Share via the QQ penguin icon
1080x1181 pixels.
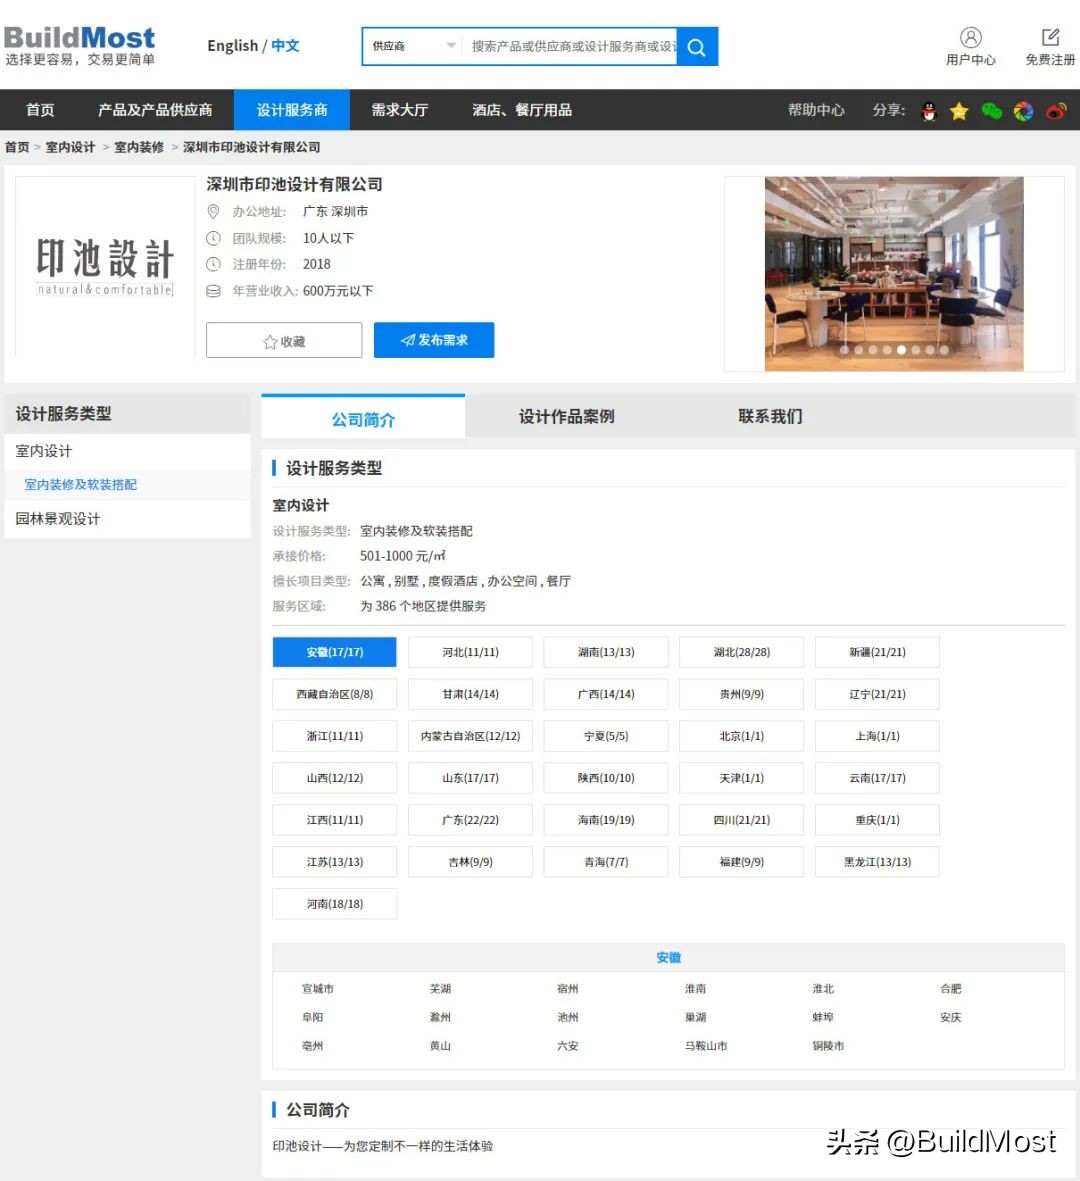(x=929, y=111)
